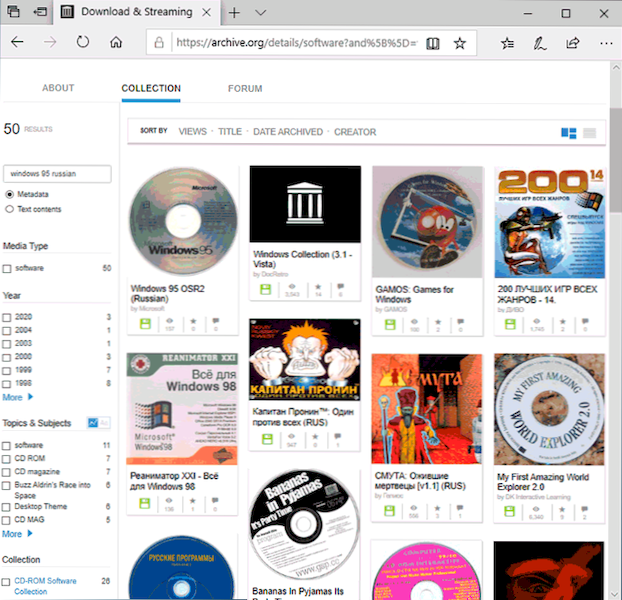The image size is (622, 600).
Task: Click software icon under Реаниматор XXI item
Action: 145,503
